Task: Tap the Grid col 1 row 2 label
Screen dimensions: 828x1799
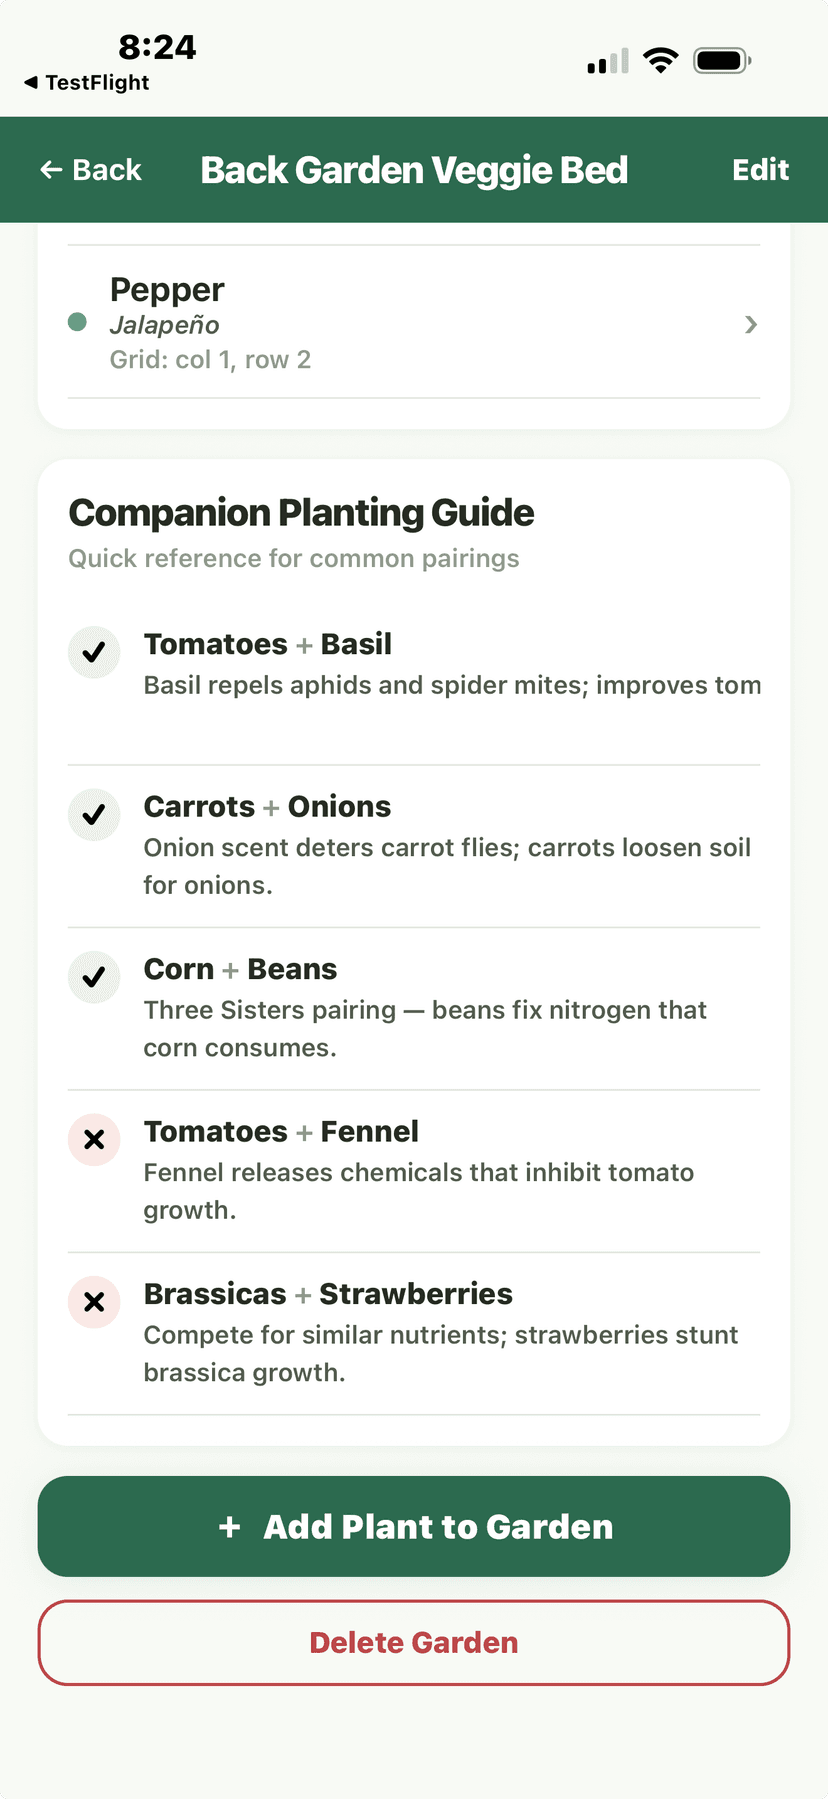Action: (x=210, y=359)
